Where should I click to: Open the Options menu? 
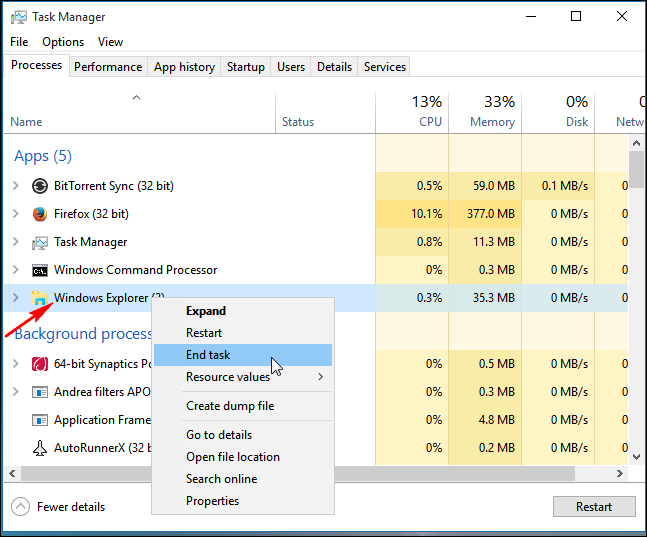coord(63,42)
